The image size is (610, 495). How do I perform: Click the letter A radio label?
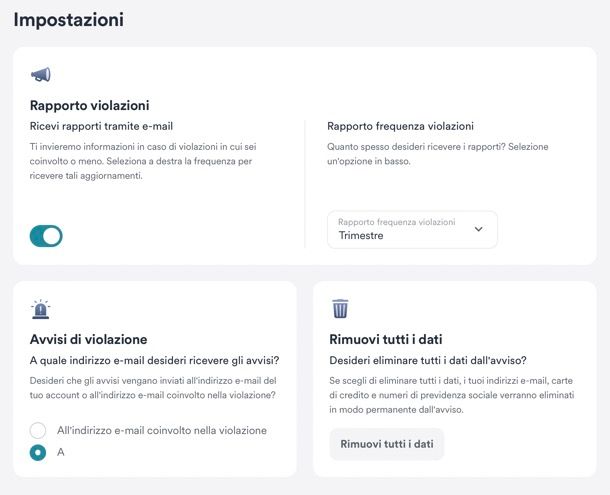pyautogui.click(x=61, y=452)
